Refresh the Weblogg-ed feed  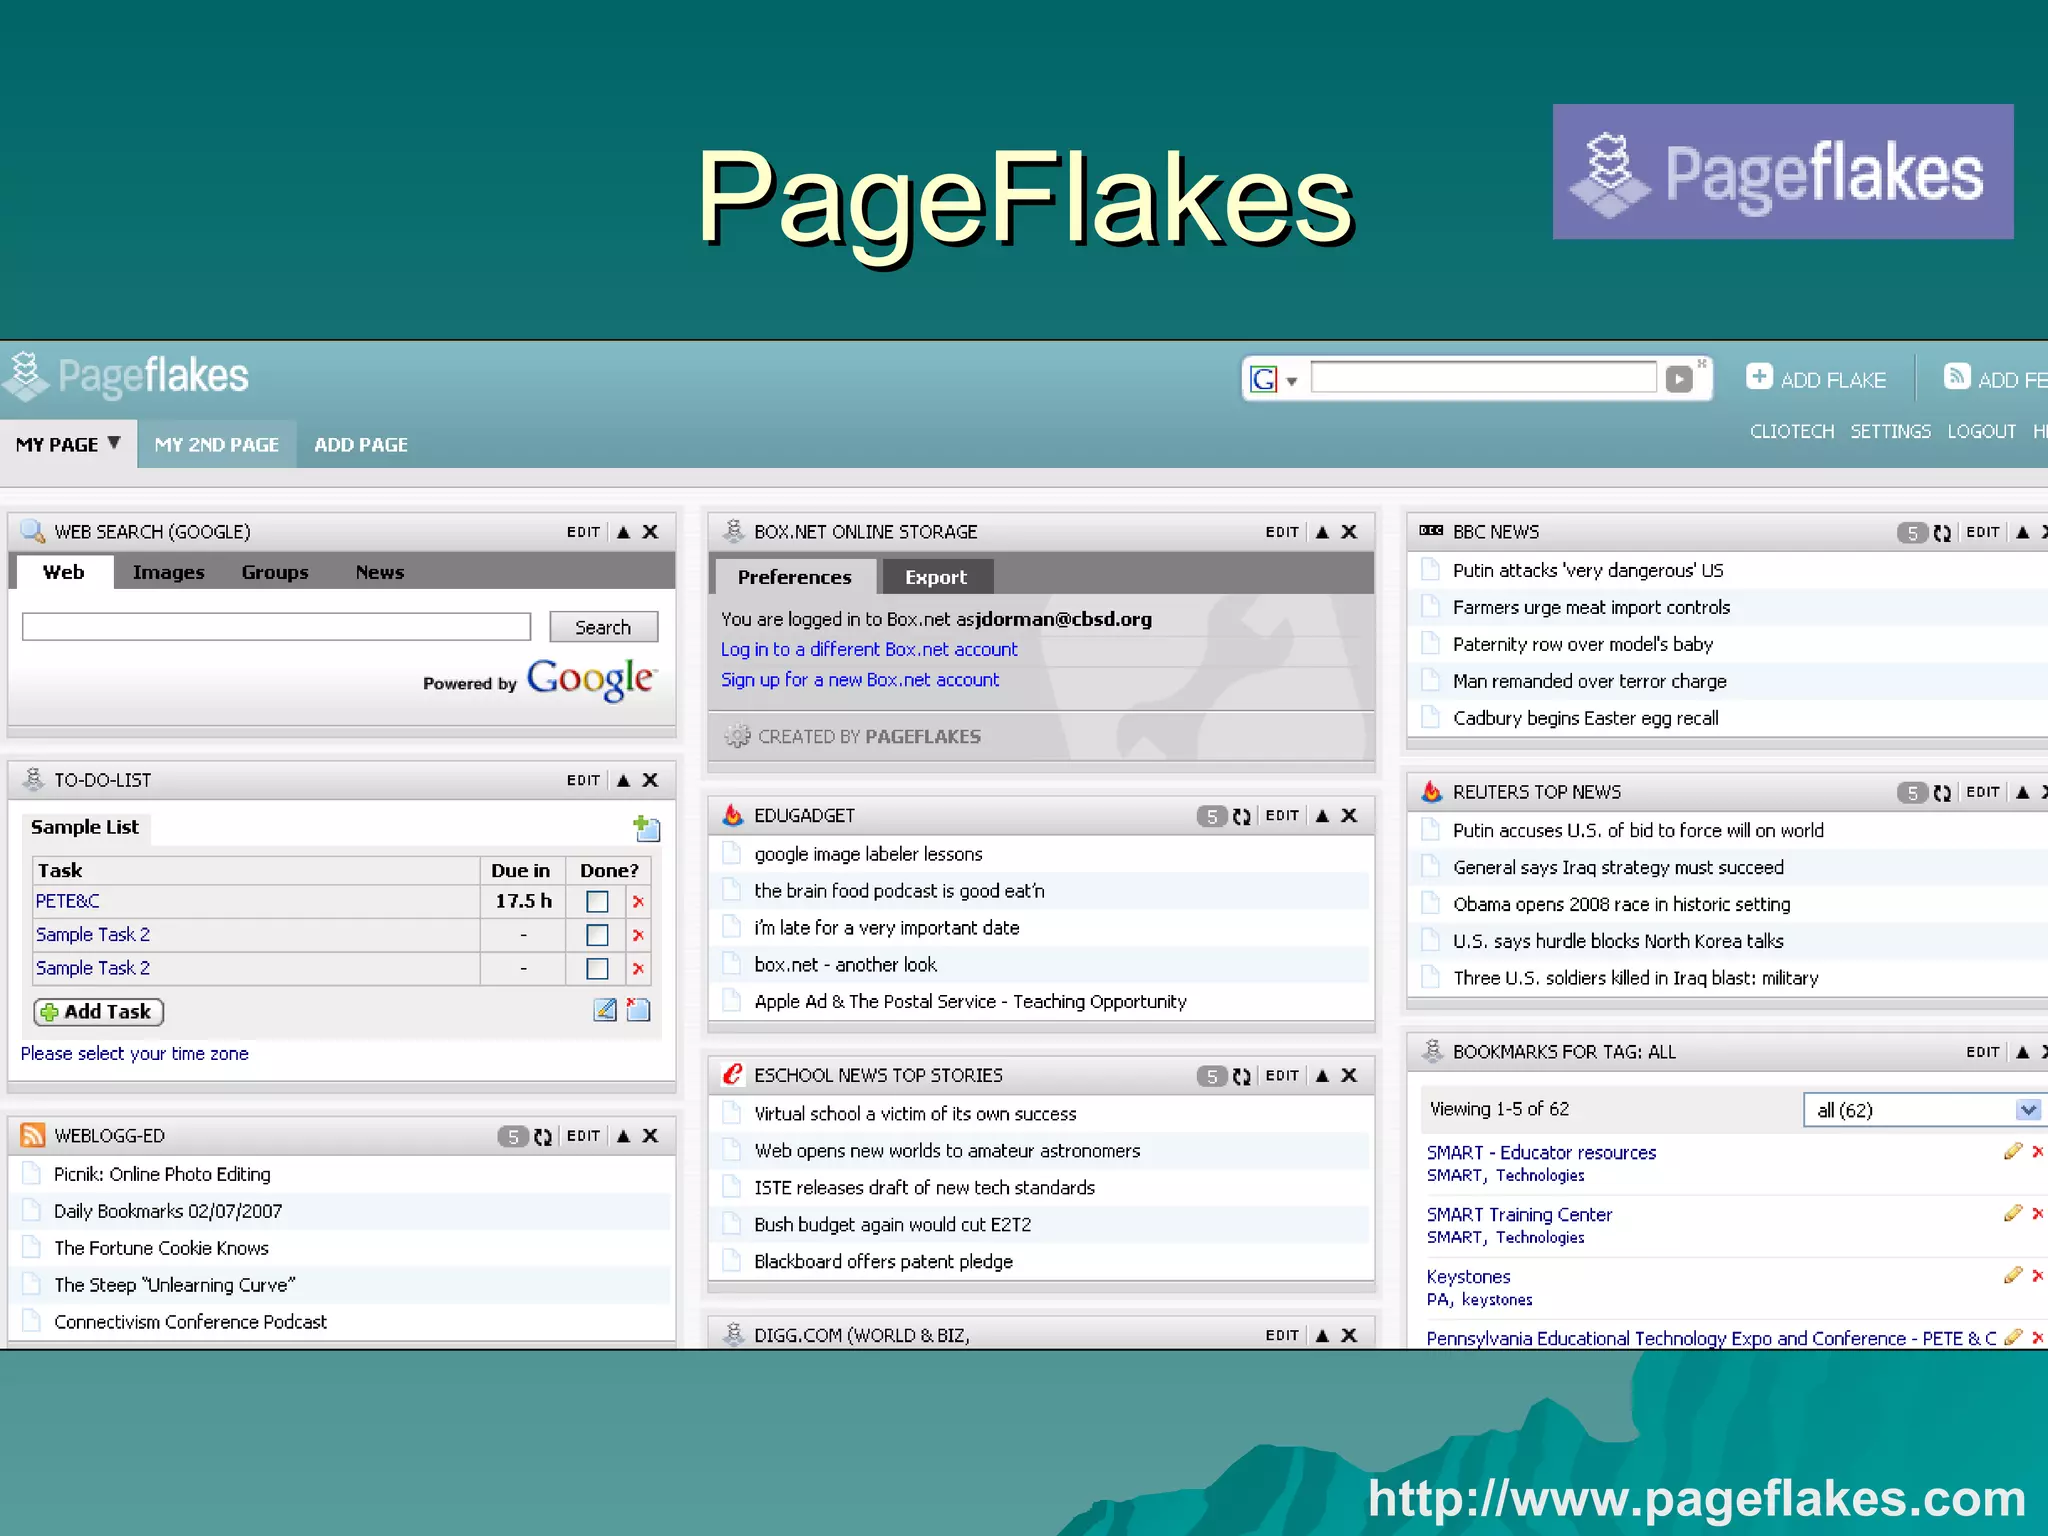(543, 1137)
